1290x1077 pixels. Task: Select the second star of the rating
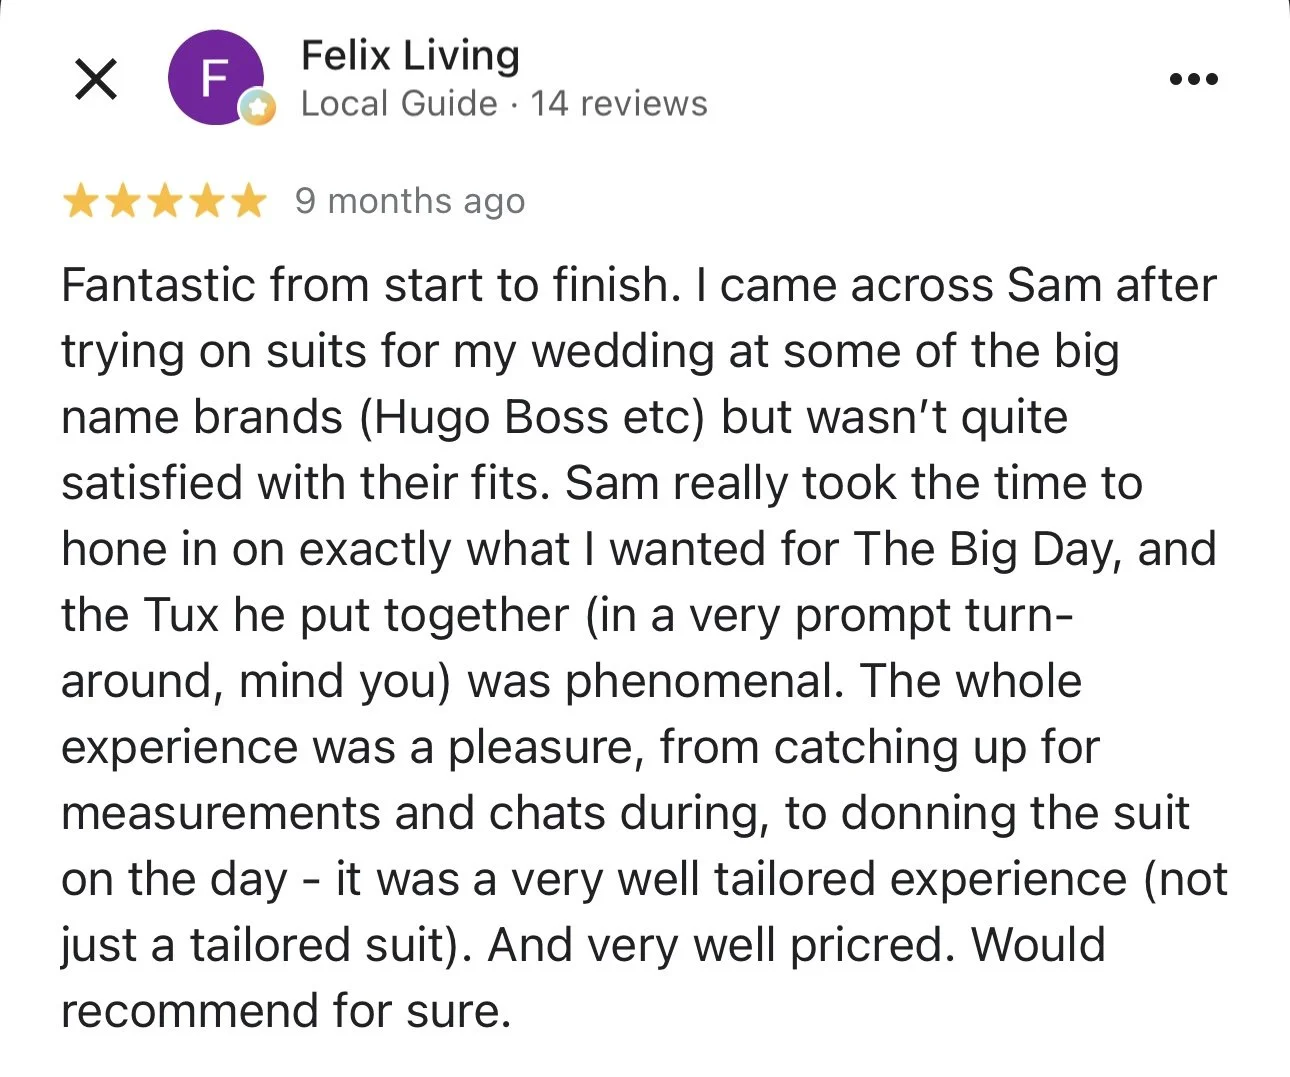pos(121,202)
